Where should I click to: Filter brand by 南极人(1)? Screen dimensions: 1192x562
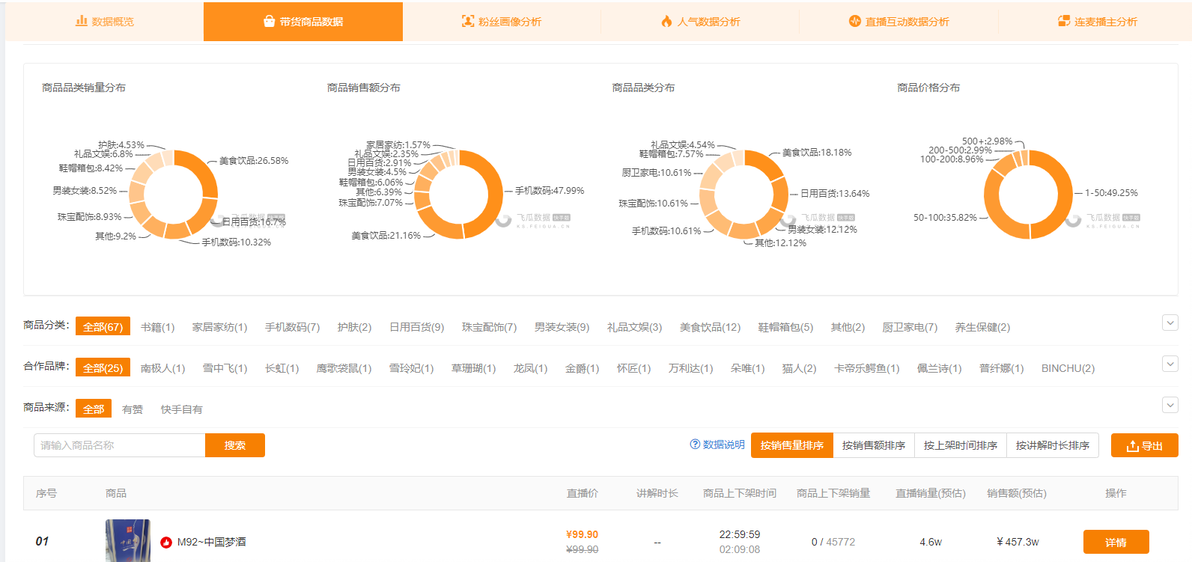click(163, 368)
